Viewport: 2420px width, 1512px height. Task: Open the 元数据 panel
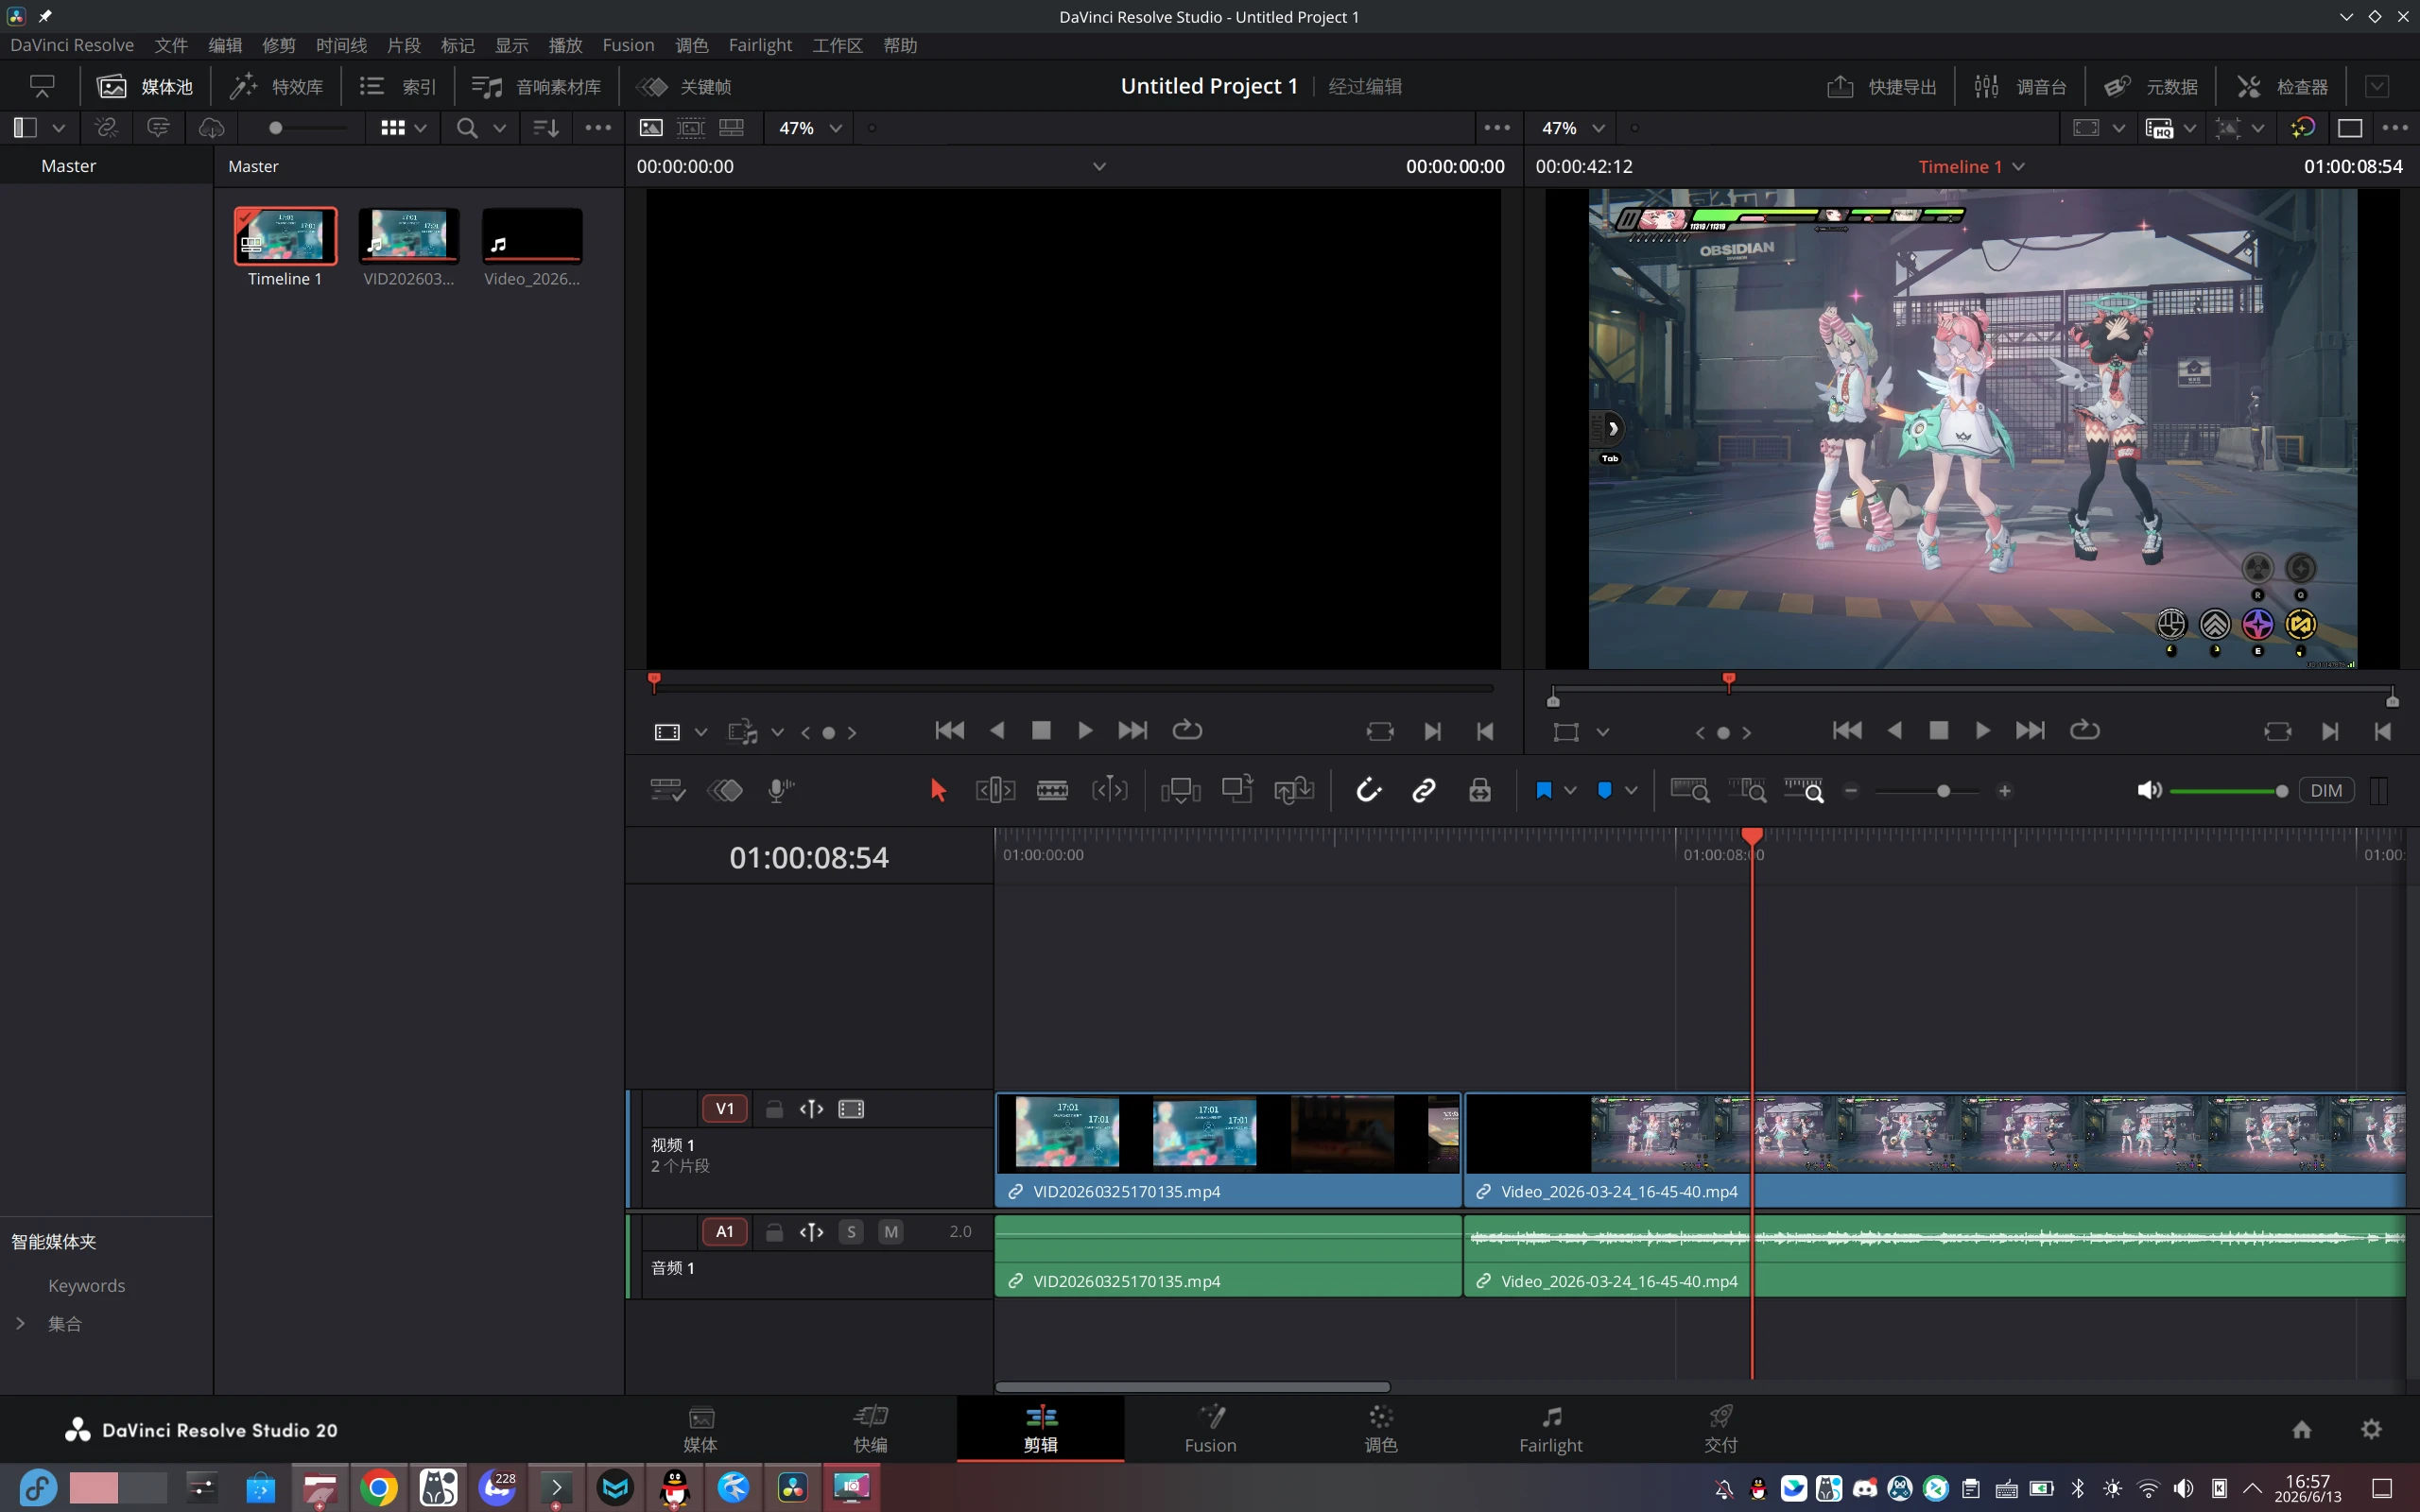2150,87
